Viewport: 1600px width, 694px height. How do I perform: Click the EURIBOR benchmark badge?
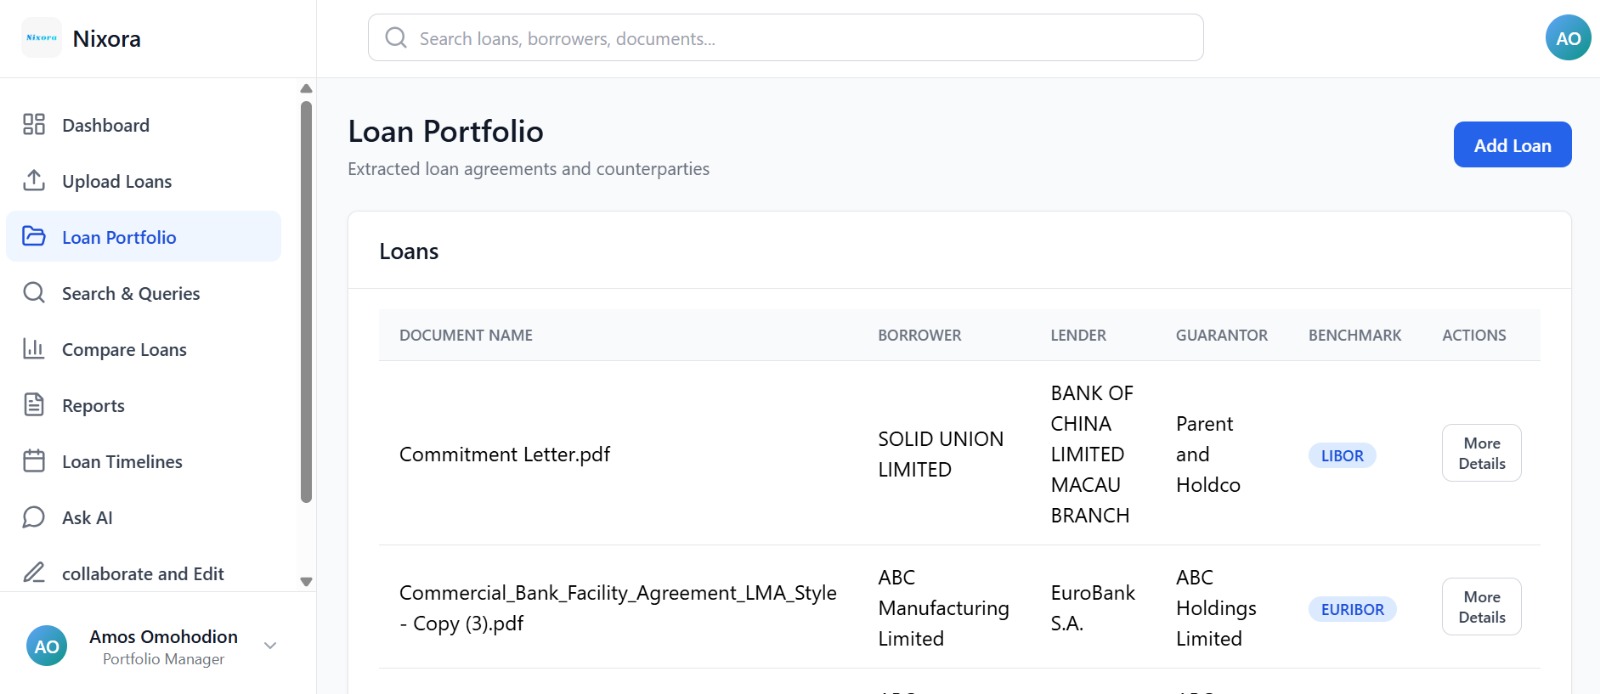pos(1352,609)
